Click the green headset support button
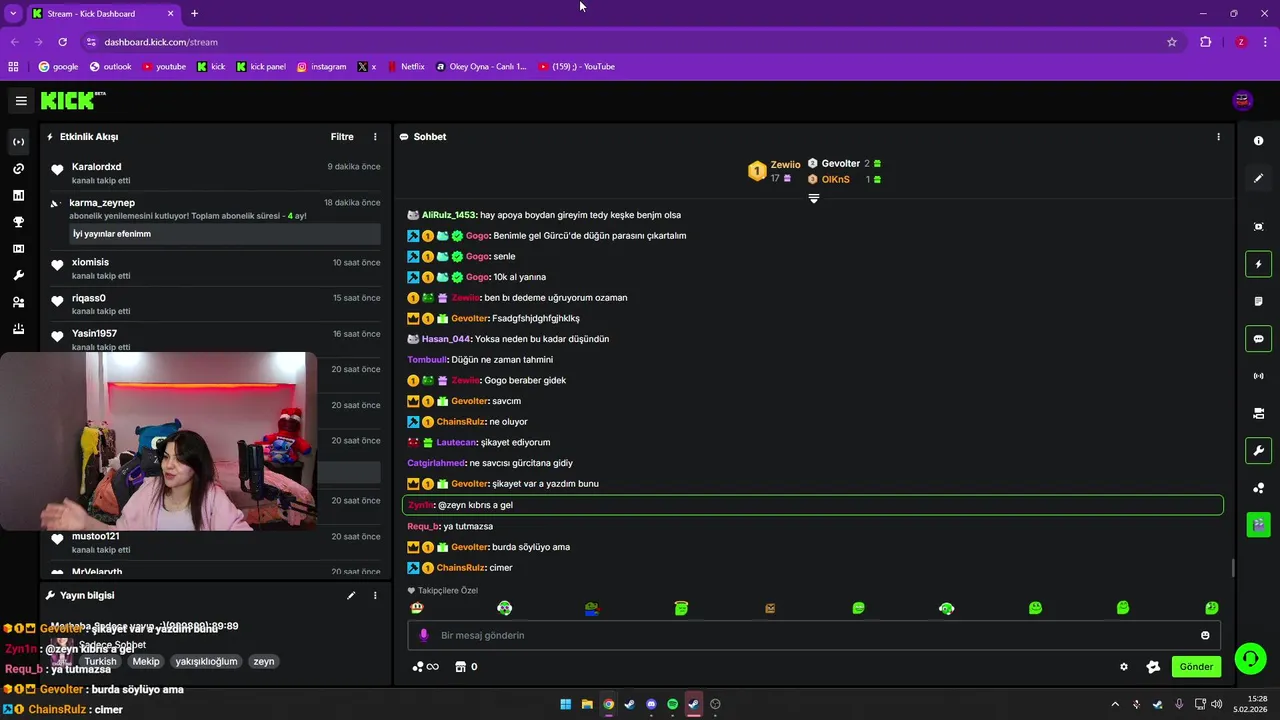The height and width of the screenshot is (720, 1280). (1250, 658)
